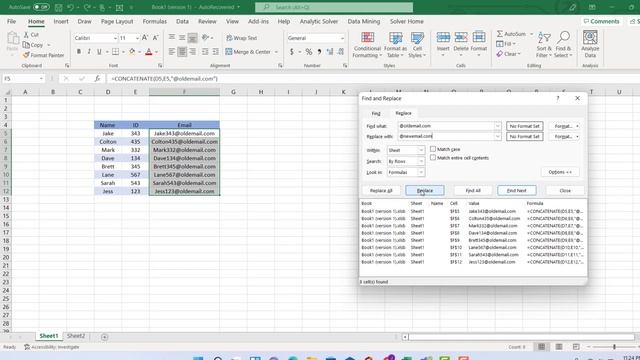Click the Insert cells button
The image size is (640, 360).
[443, 44]
